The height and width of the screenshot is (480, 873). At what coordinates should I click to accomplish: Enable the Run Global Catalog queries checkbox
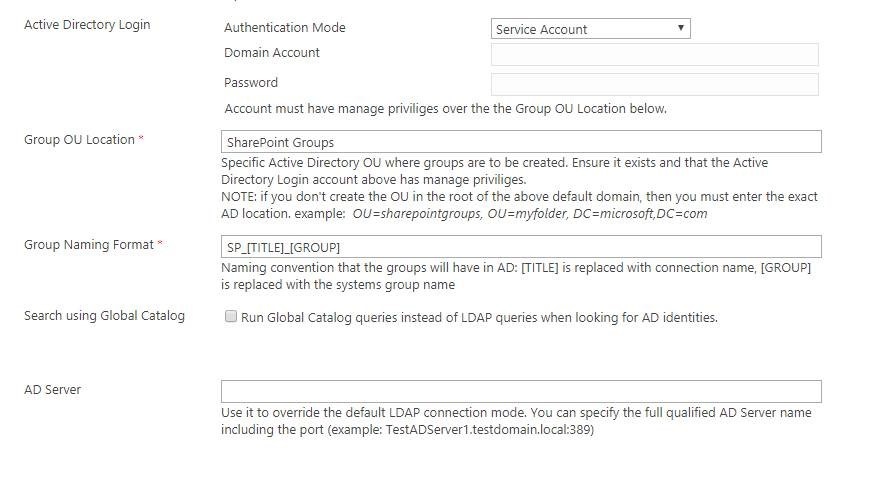[231, 317]
